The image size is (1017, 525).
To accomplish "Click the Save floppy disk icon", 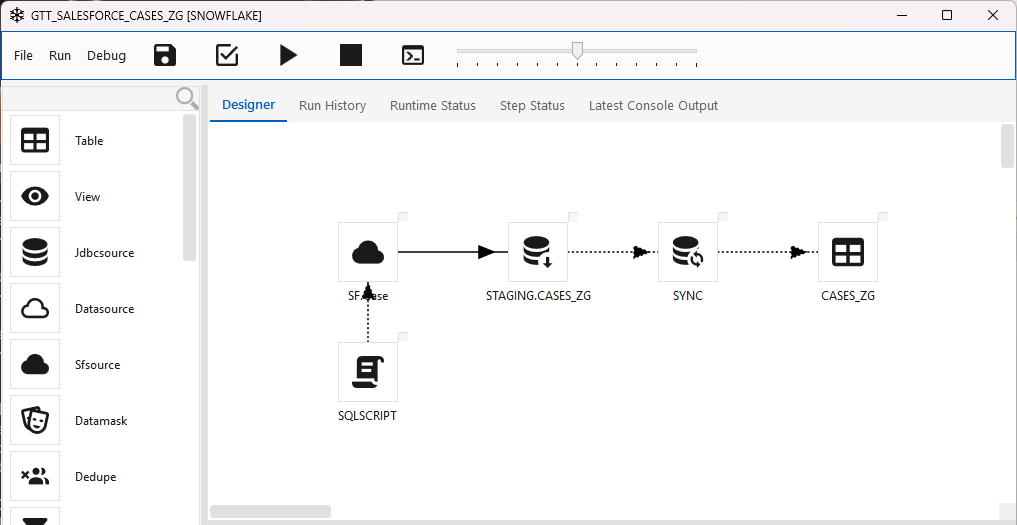I will 165,55.
